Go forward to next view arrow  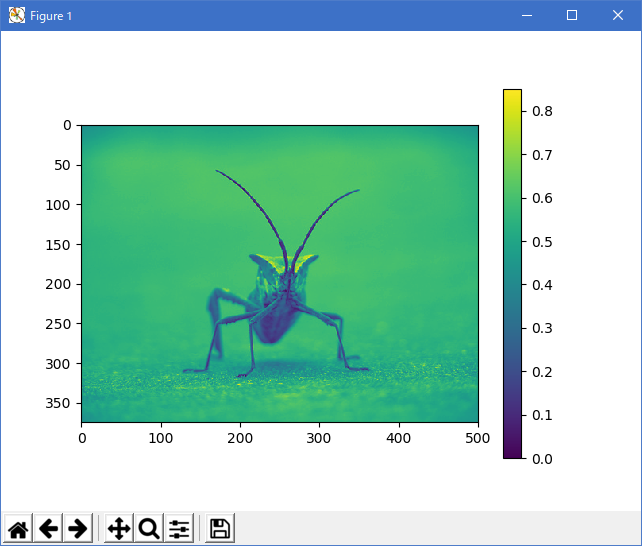coord(78,528)
